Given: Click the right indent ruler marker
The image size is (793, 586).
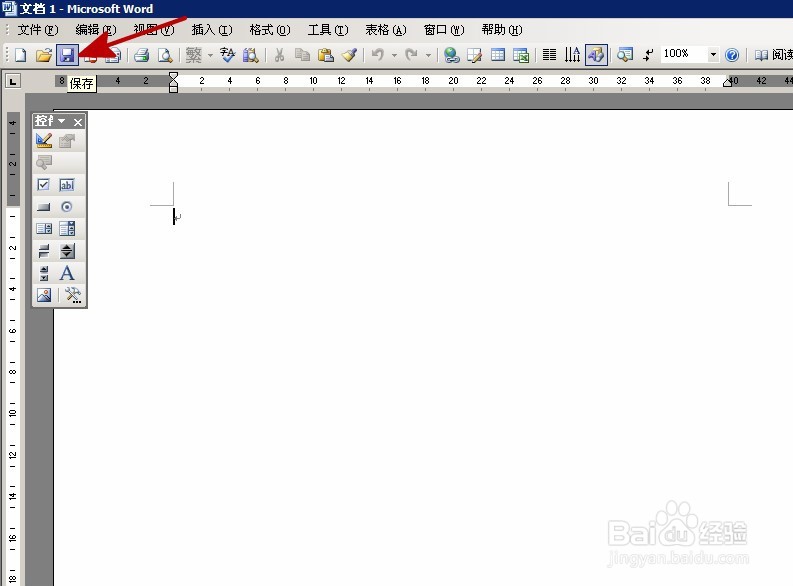Looking at the screenshot, I should pos(728,82).
